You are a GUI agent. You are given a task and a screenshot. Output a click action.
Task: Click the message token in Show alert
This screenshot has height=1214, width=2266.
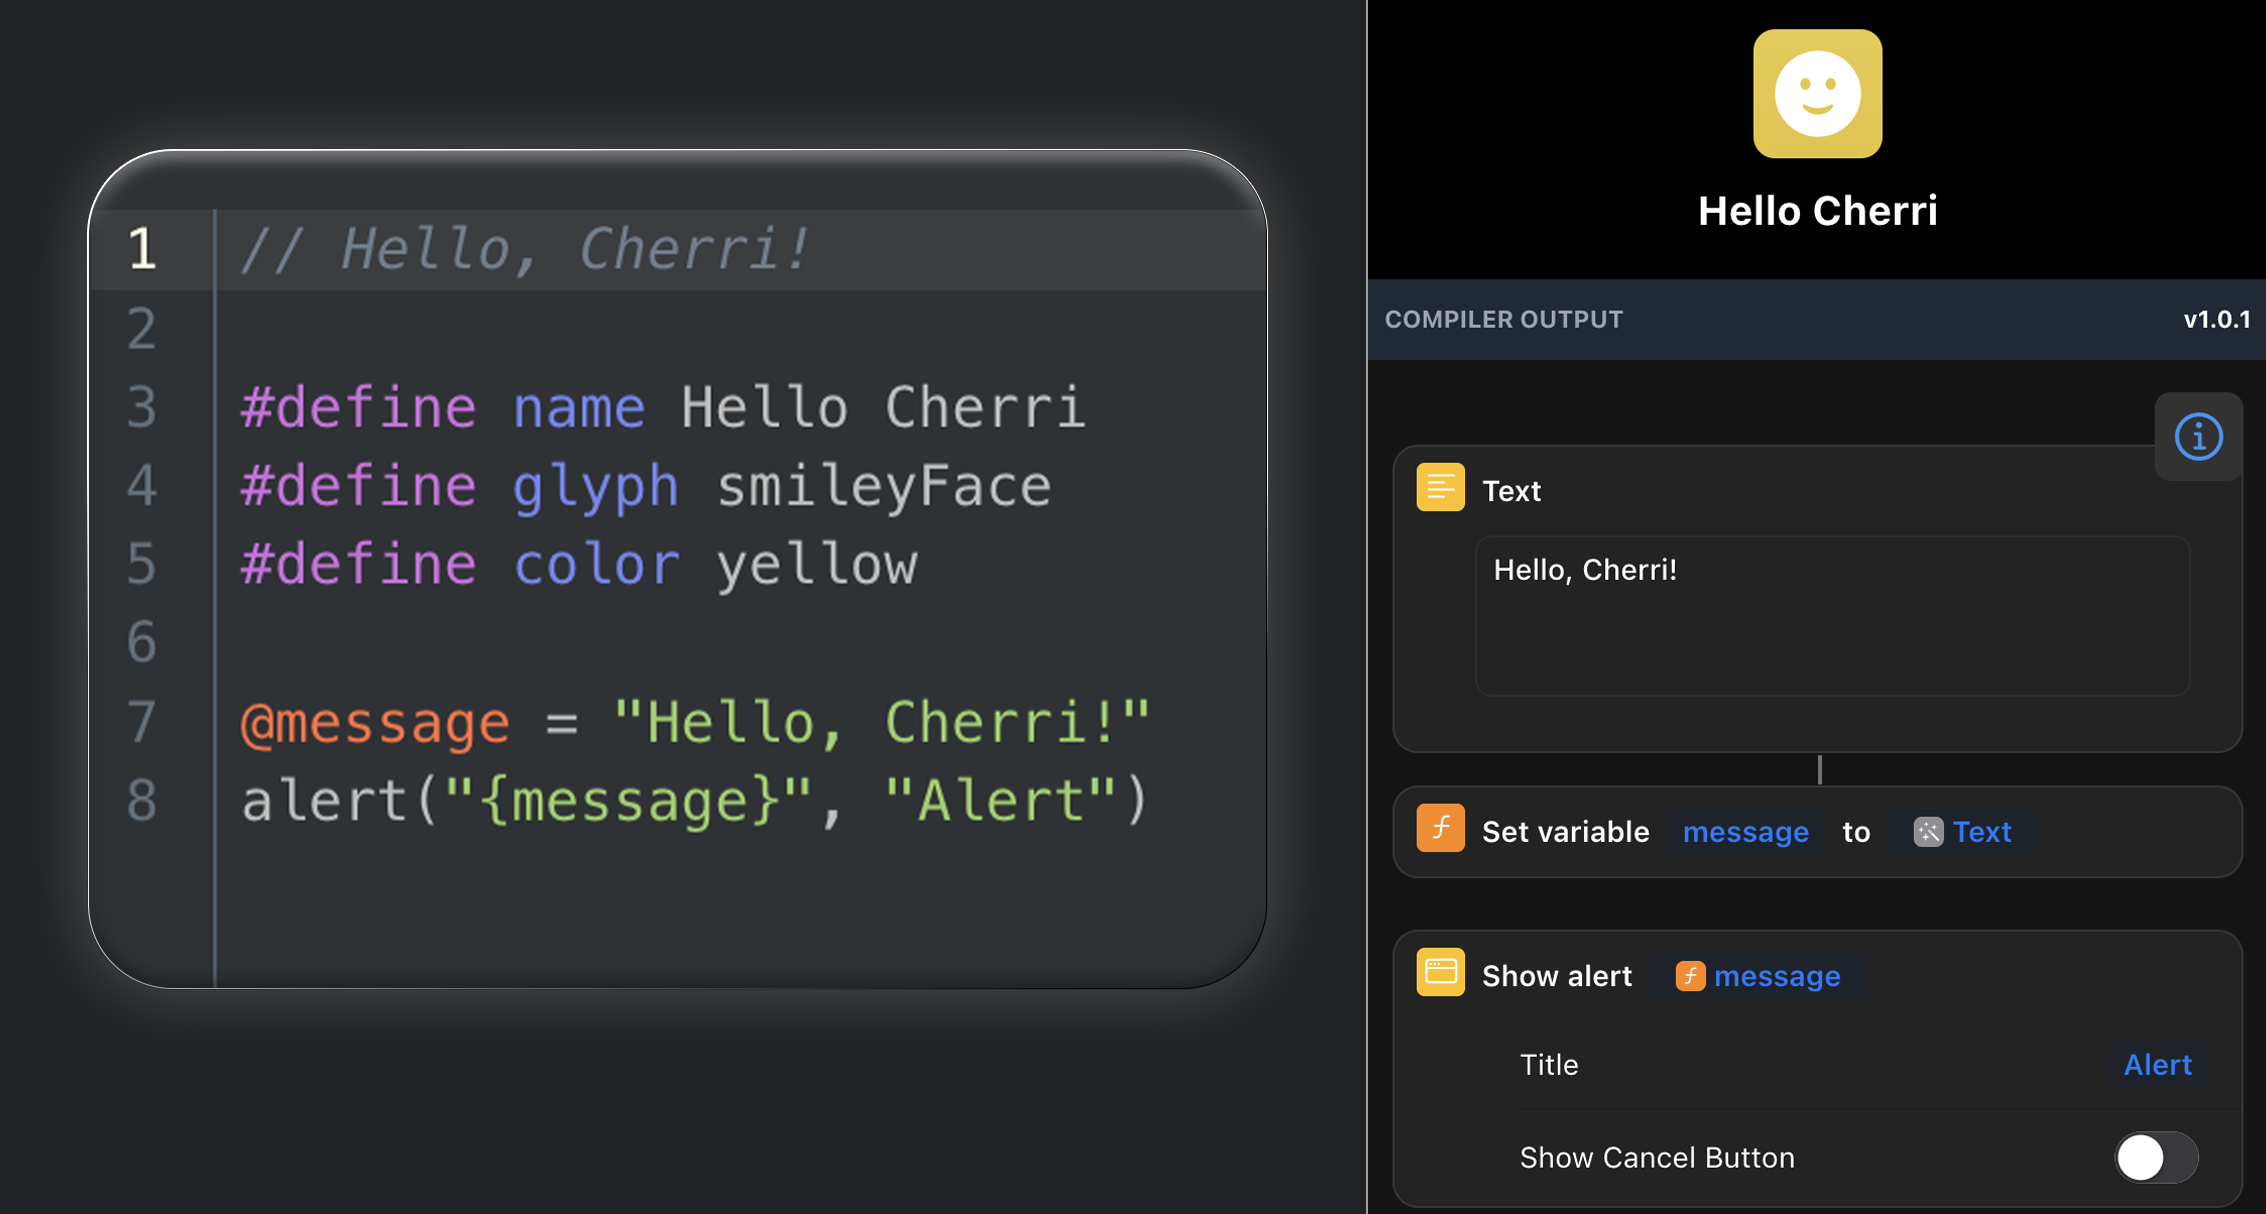click(x=1775, y=976)
